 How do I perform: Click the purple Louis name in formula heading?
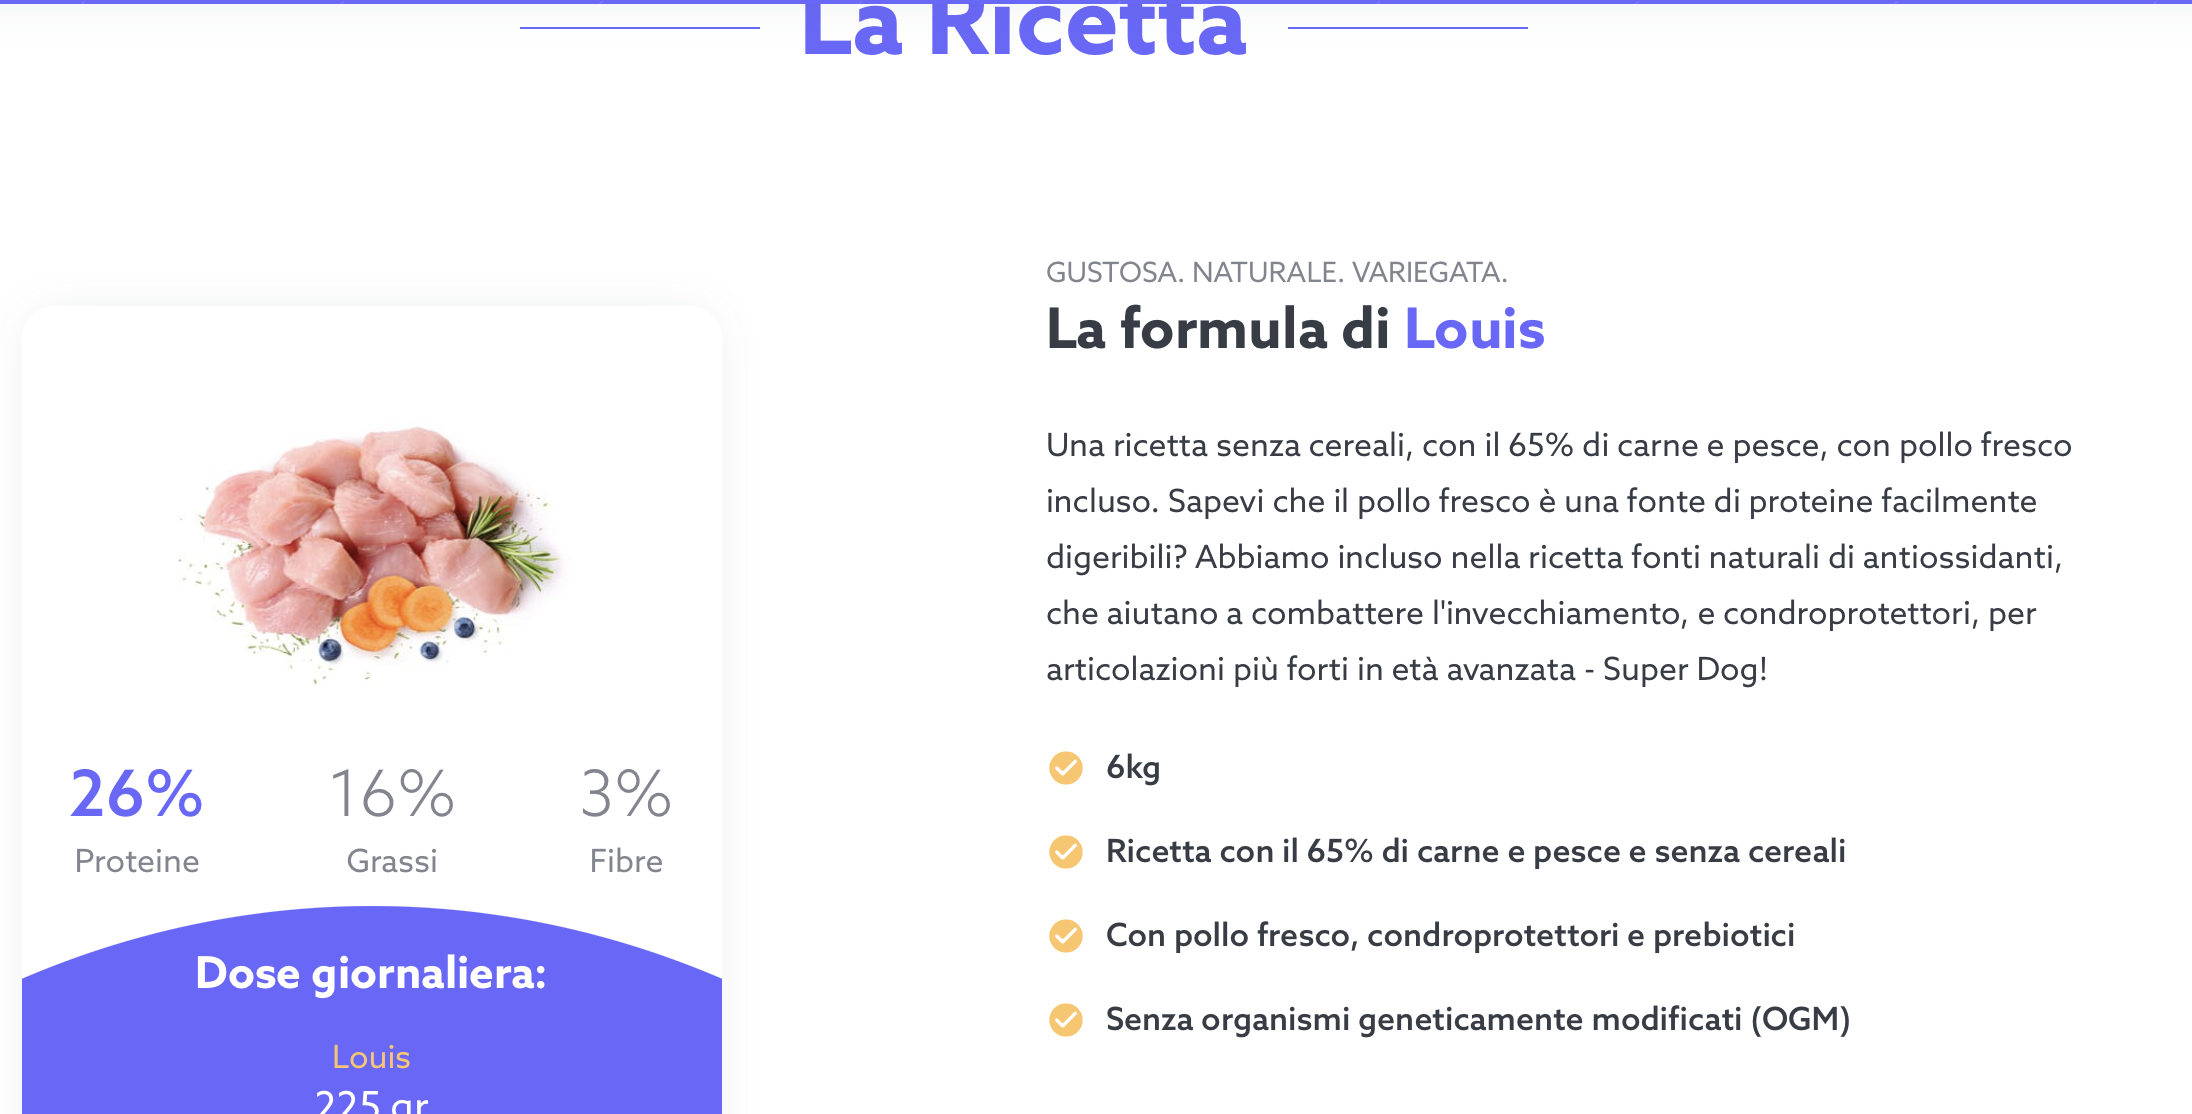(x=1475, y=329)
